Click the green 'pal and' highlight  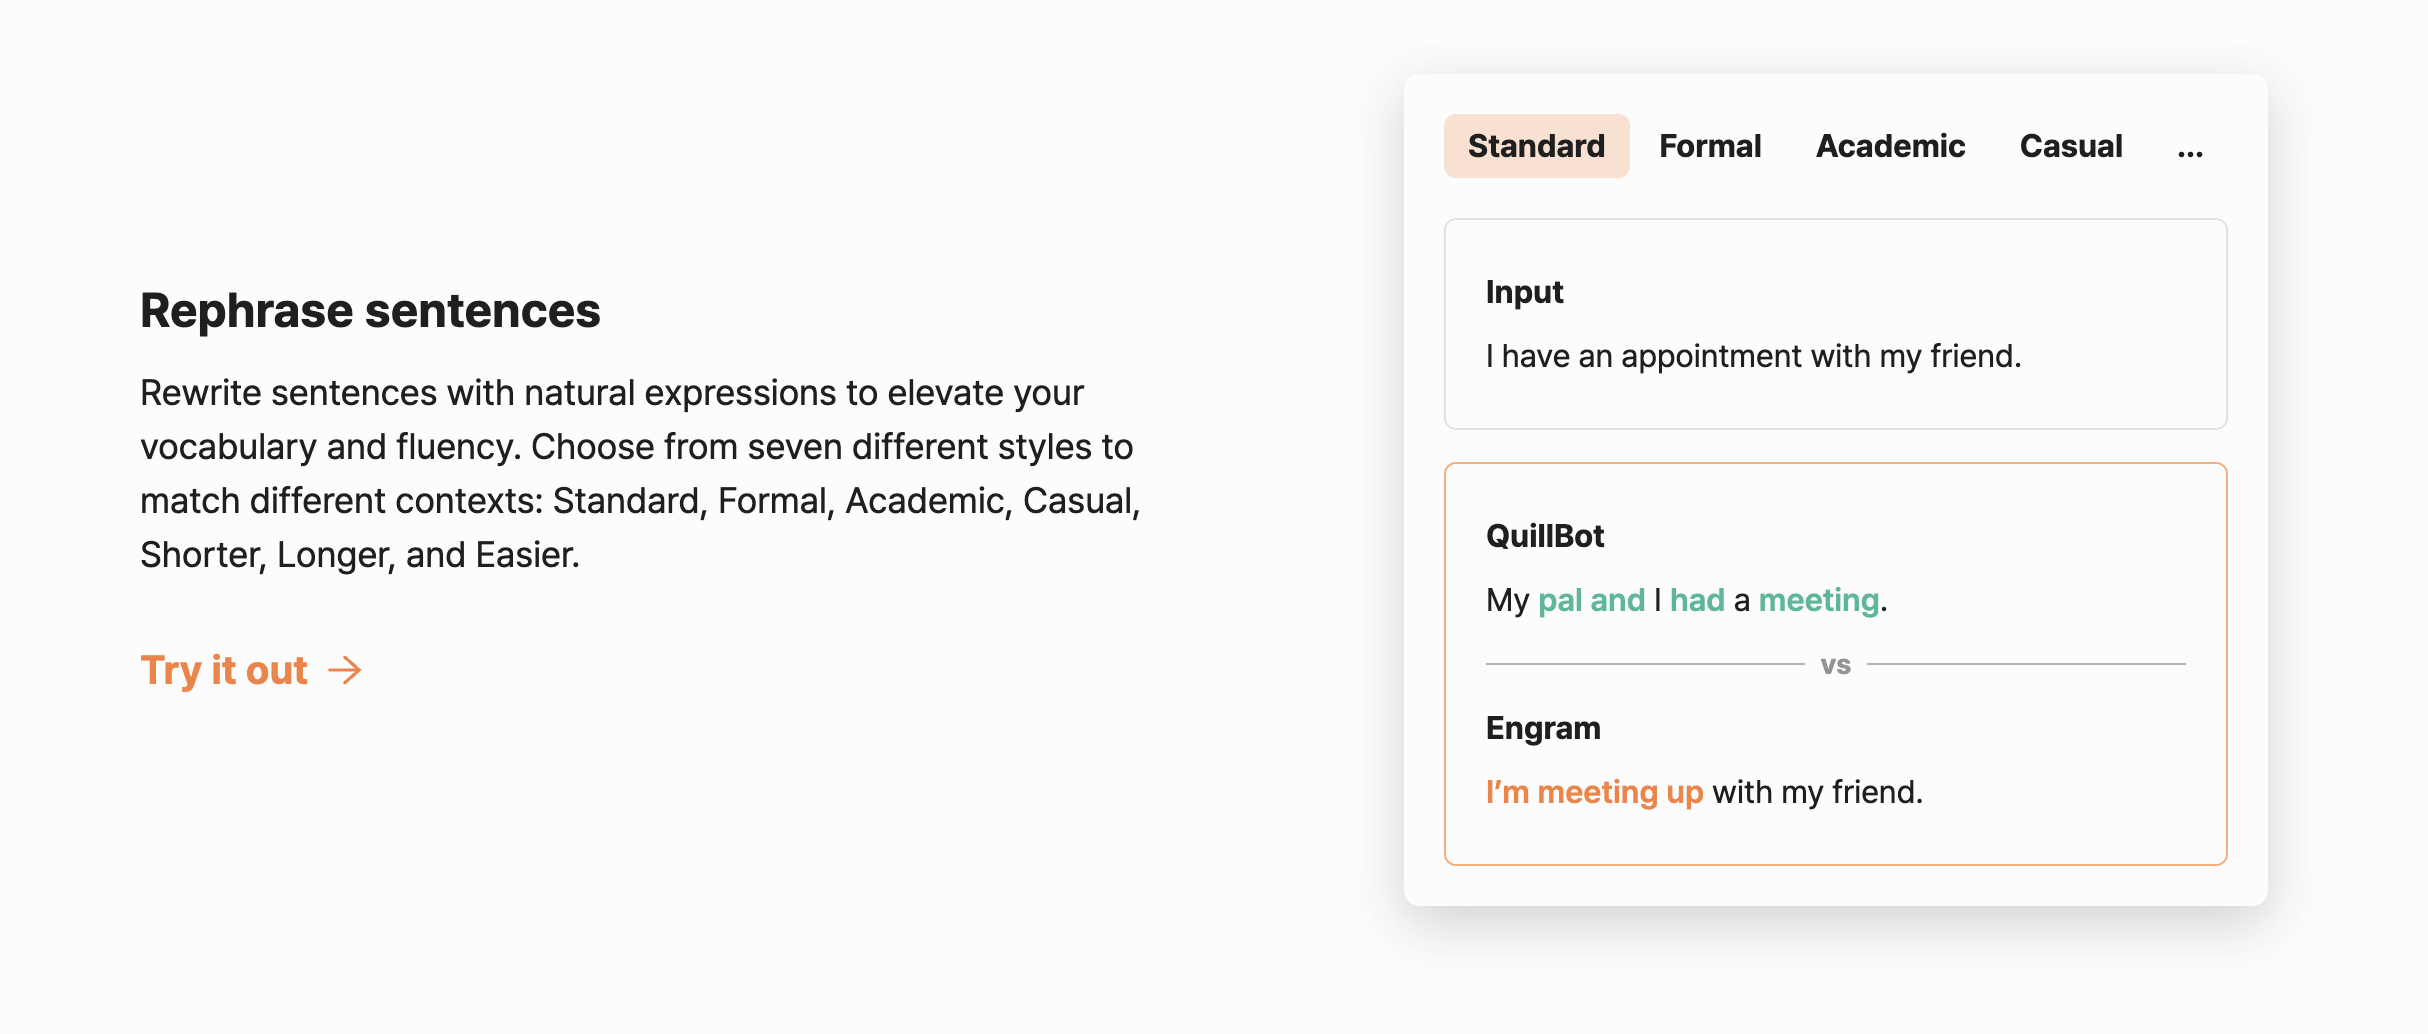(x=1591, y=600)
